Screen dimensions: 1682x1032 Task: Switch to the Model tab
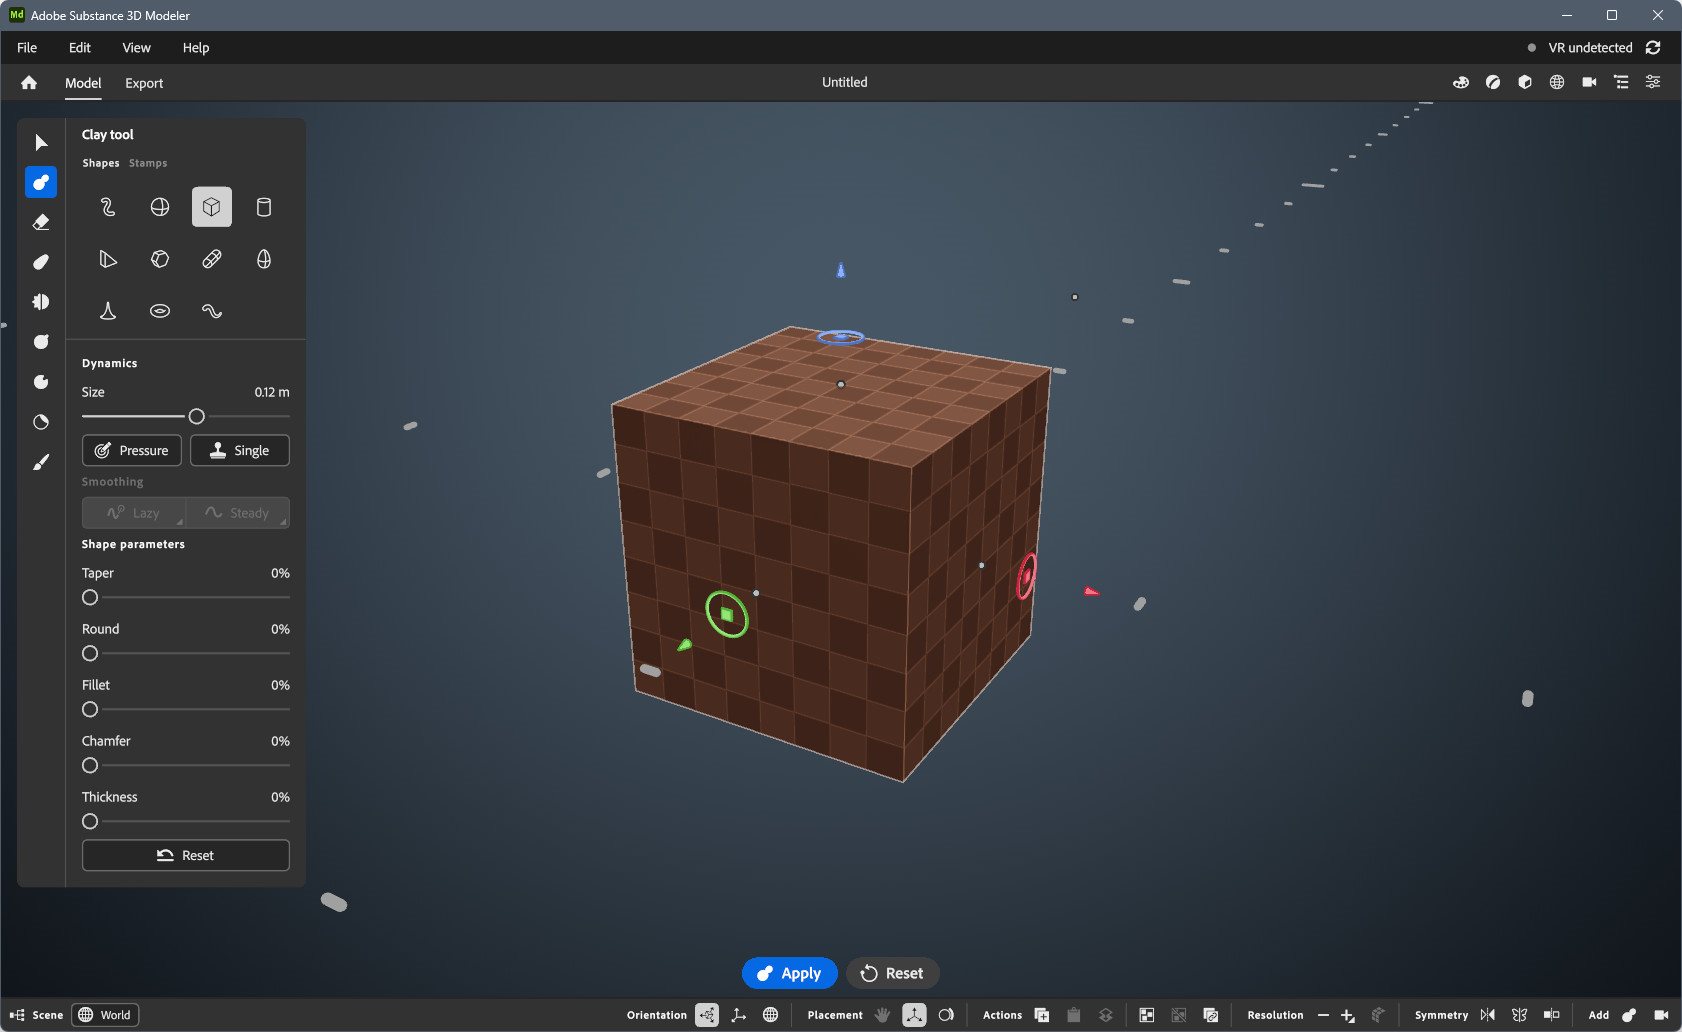pos(83,83)
